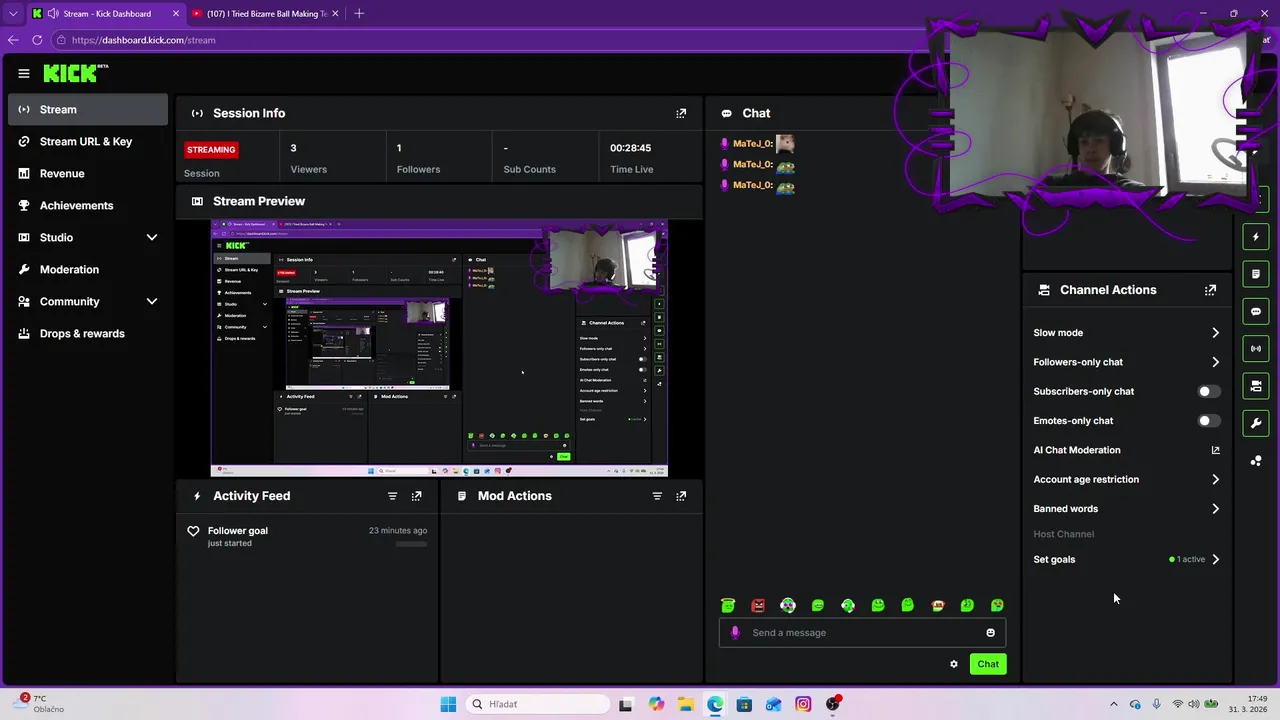
Task: Click the three-dots cluster icon in right sidebar
Action: pyautogui.click(x=1256, y=461)
